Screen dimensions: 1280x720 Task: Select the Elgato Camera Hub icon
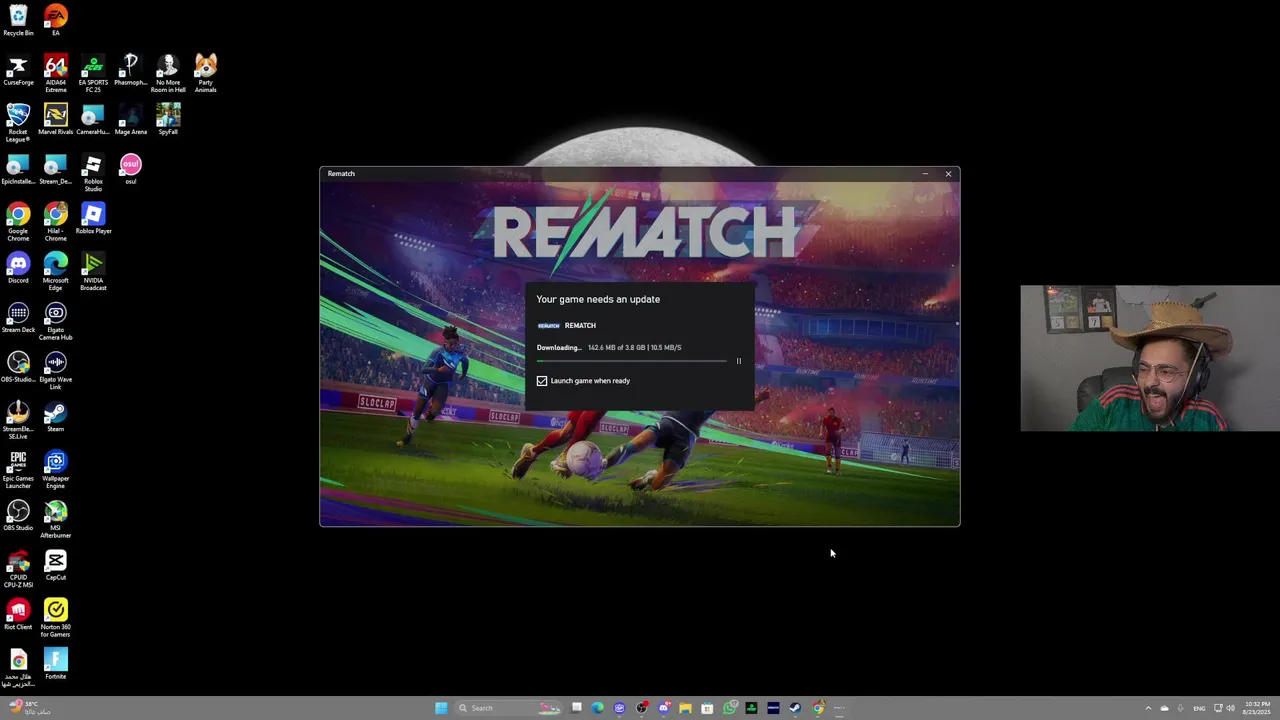(56, 321)
